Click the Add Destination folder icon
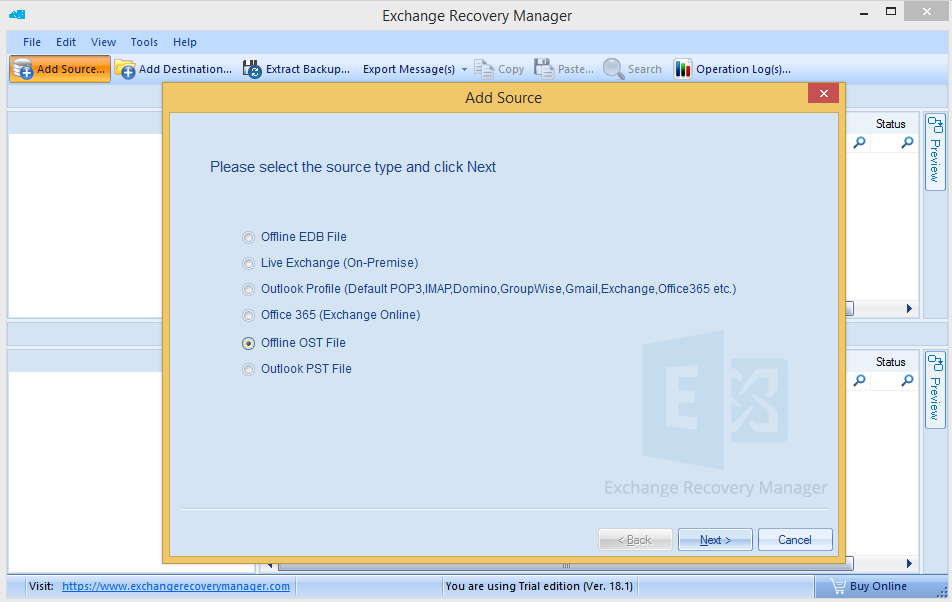The image size is (952, 602). [125, 69]
